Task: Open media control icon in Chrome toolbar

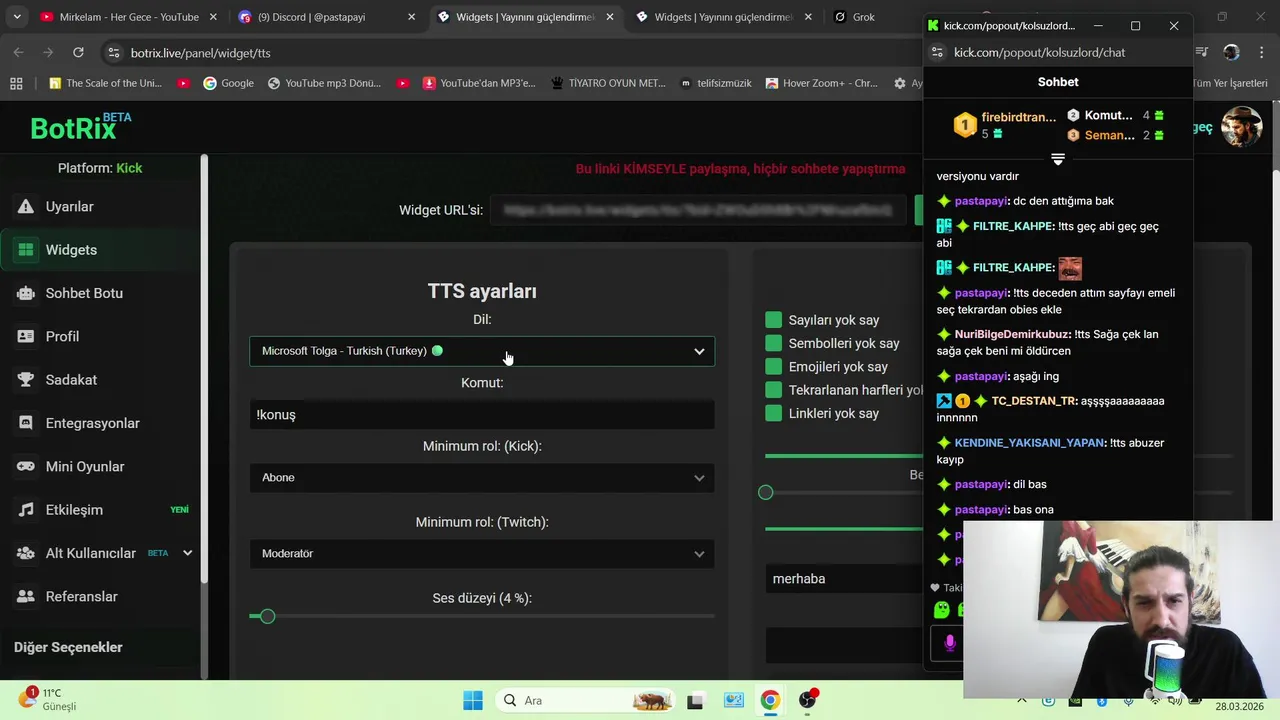Action: click(1204, 52)
